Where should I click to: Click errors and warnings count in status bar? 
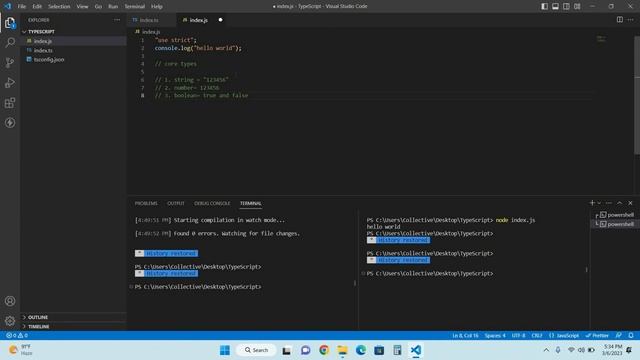17,335
